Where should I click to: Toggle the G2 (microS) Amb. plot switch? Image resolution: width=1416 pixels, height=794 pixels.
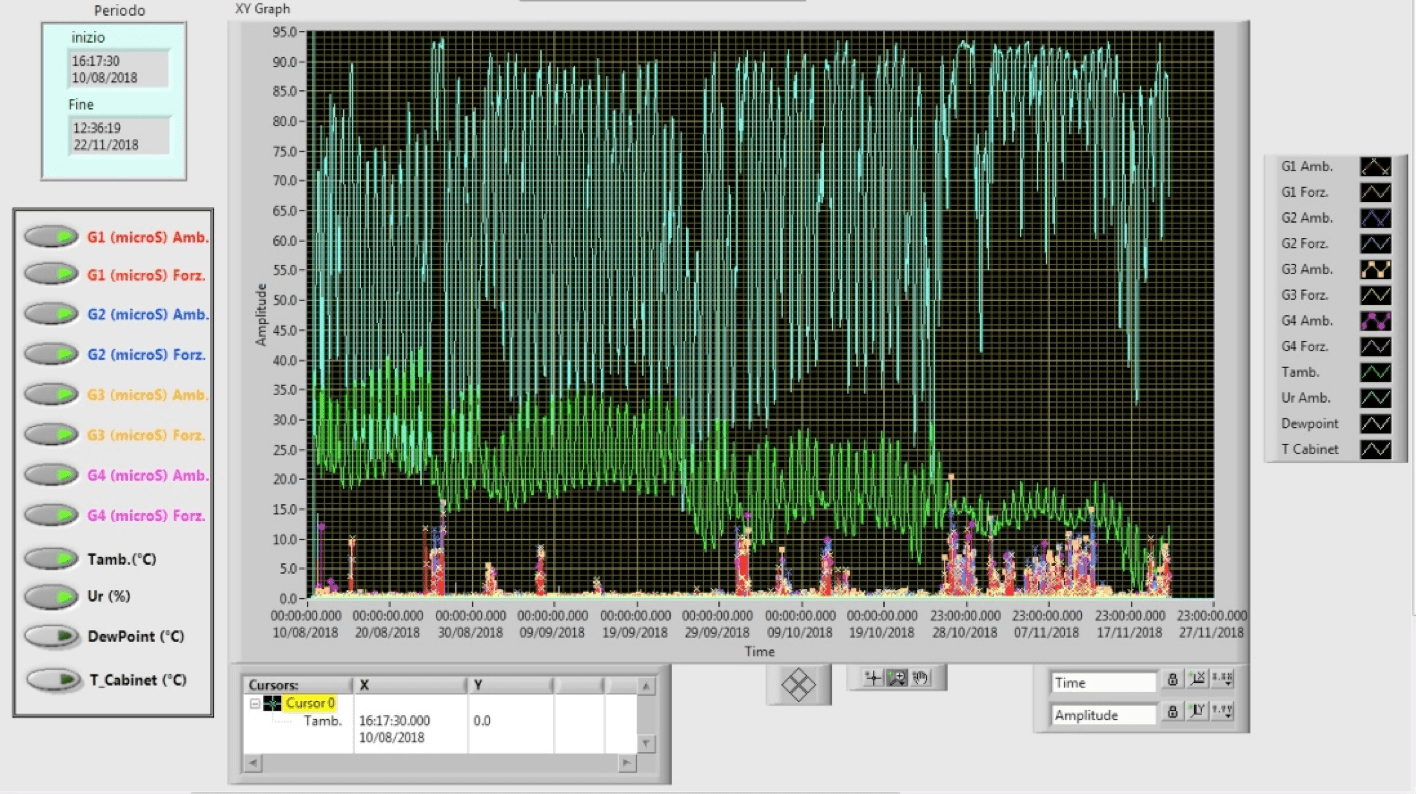pos(51,314)
